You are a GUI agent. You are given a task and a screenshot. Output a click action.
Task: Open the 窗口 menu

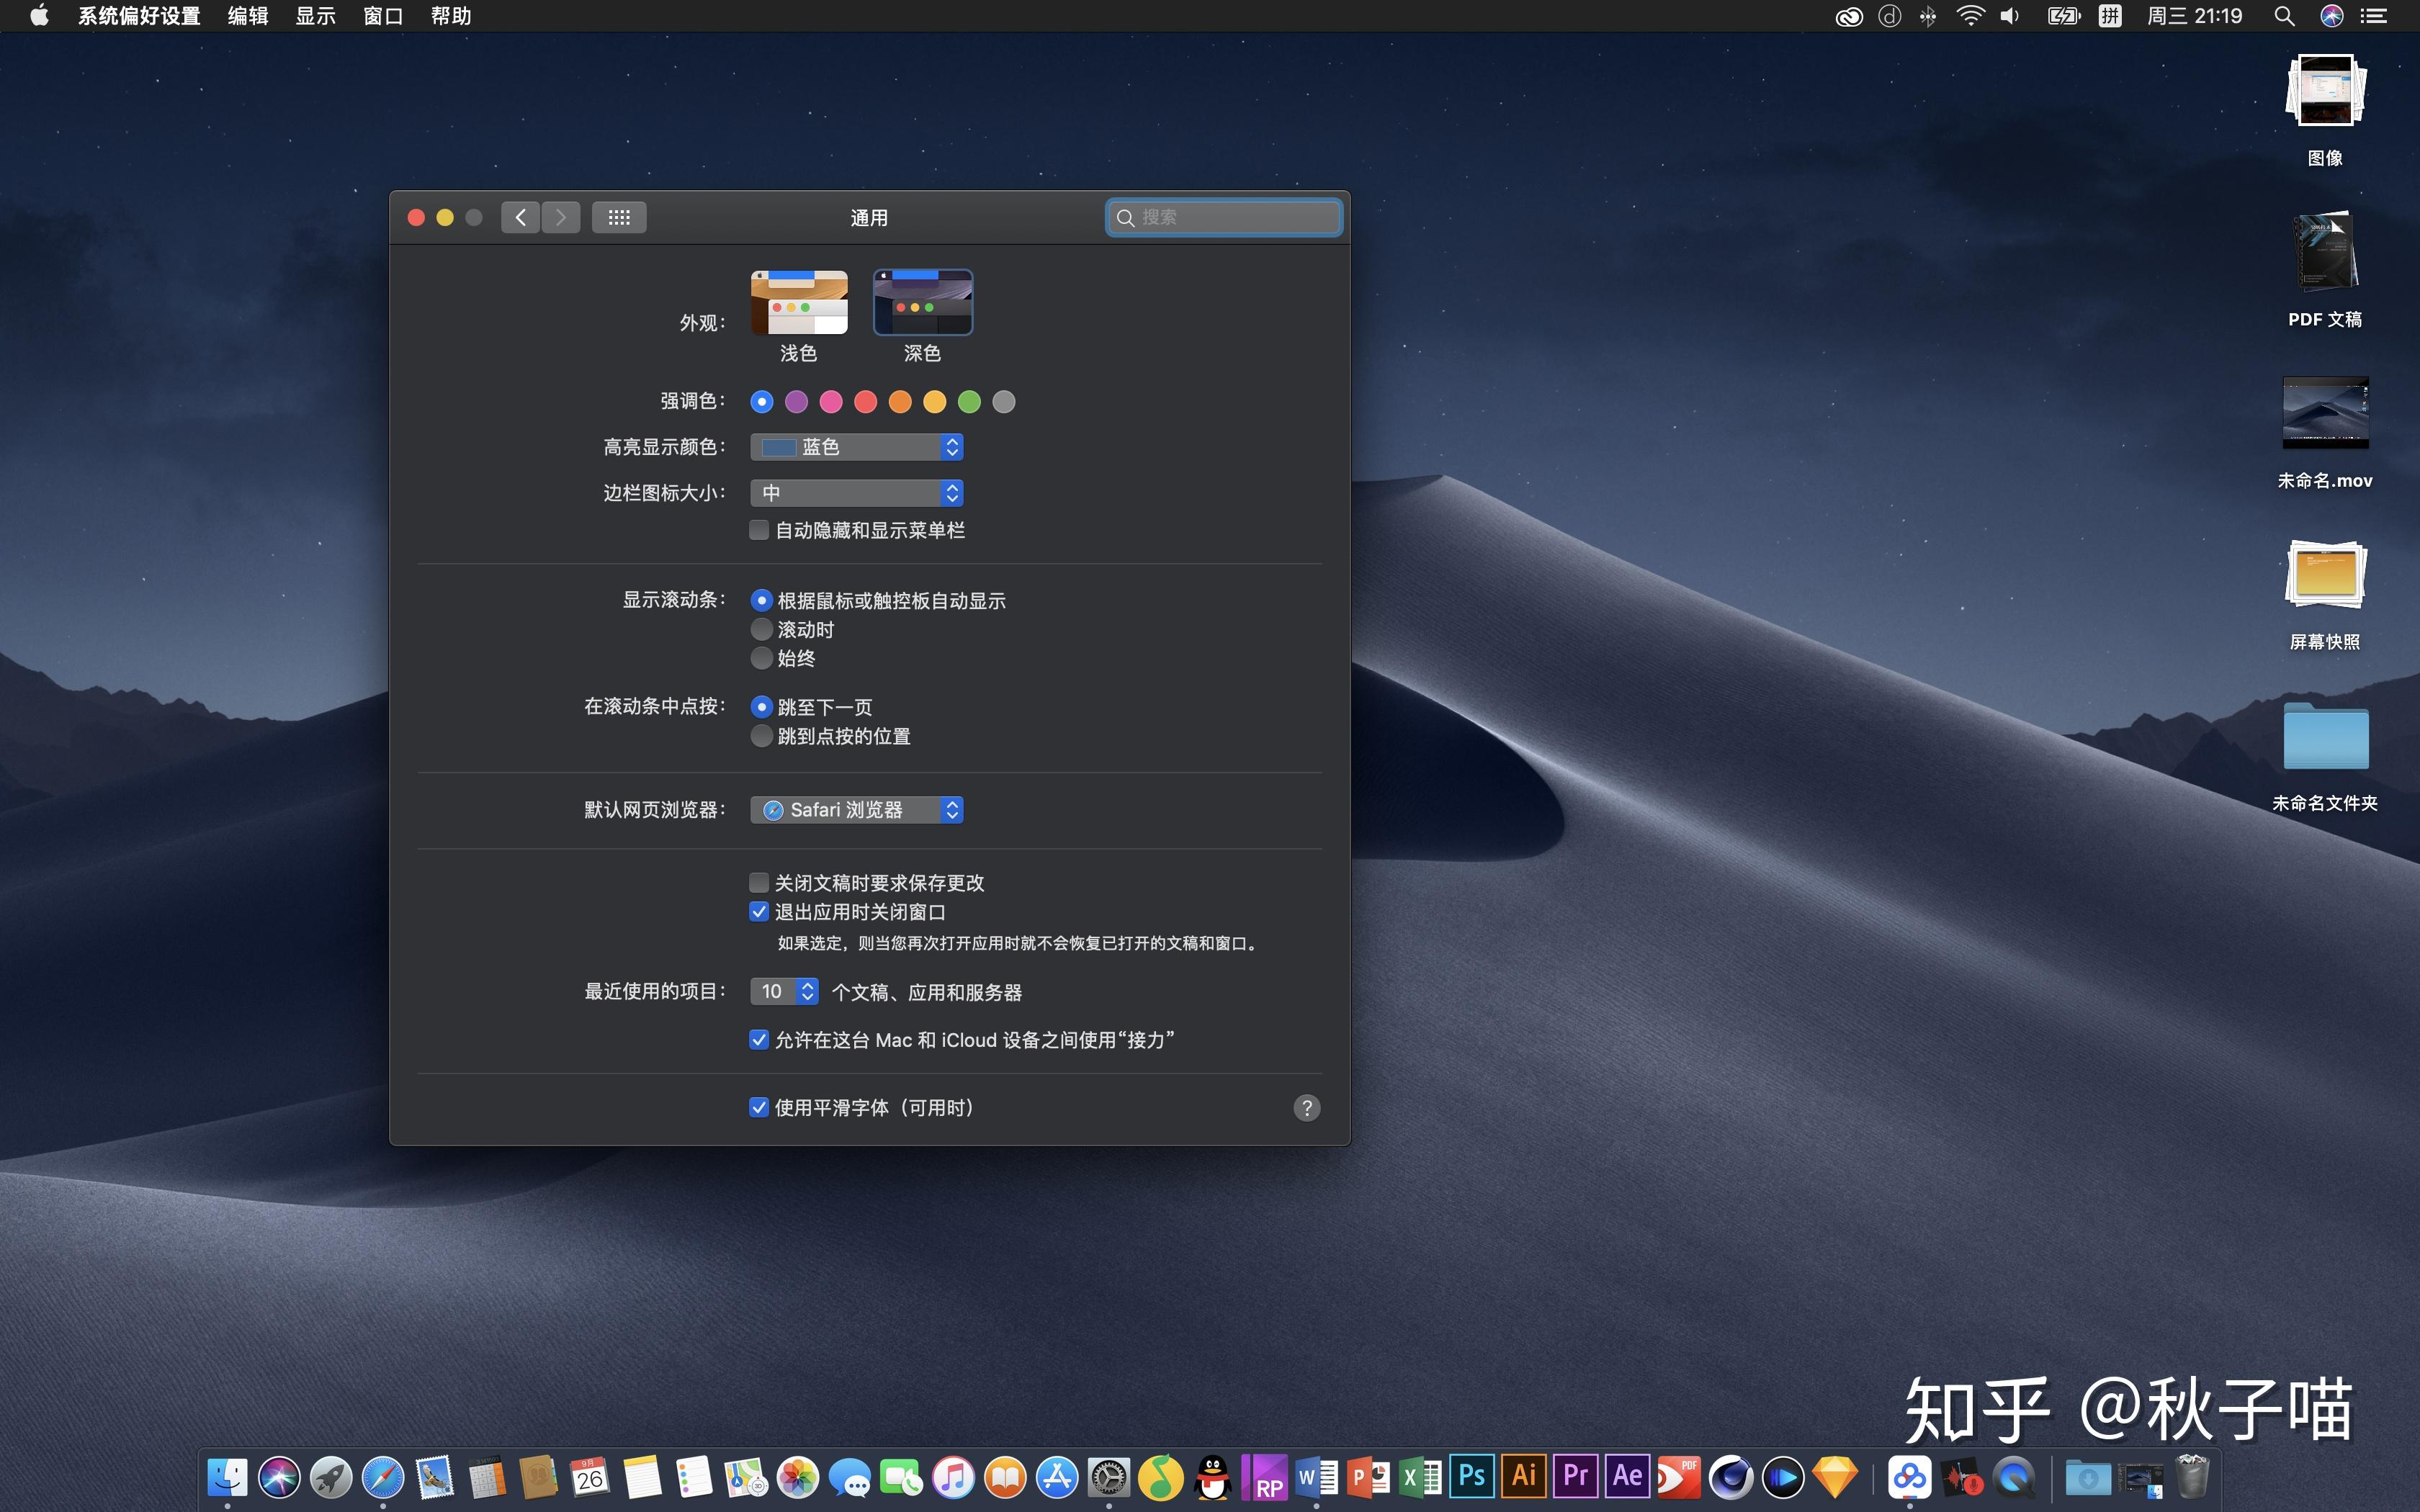(383, 16)
